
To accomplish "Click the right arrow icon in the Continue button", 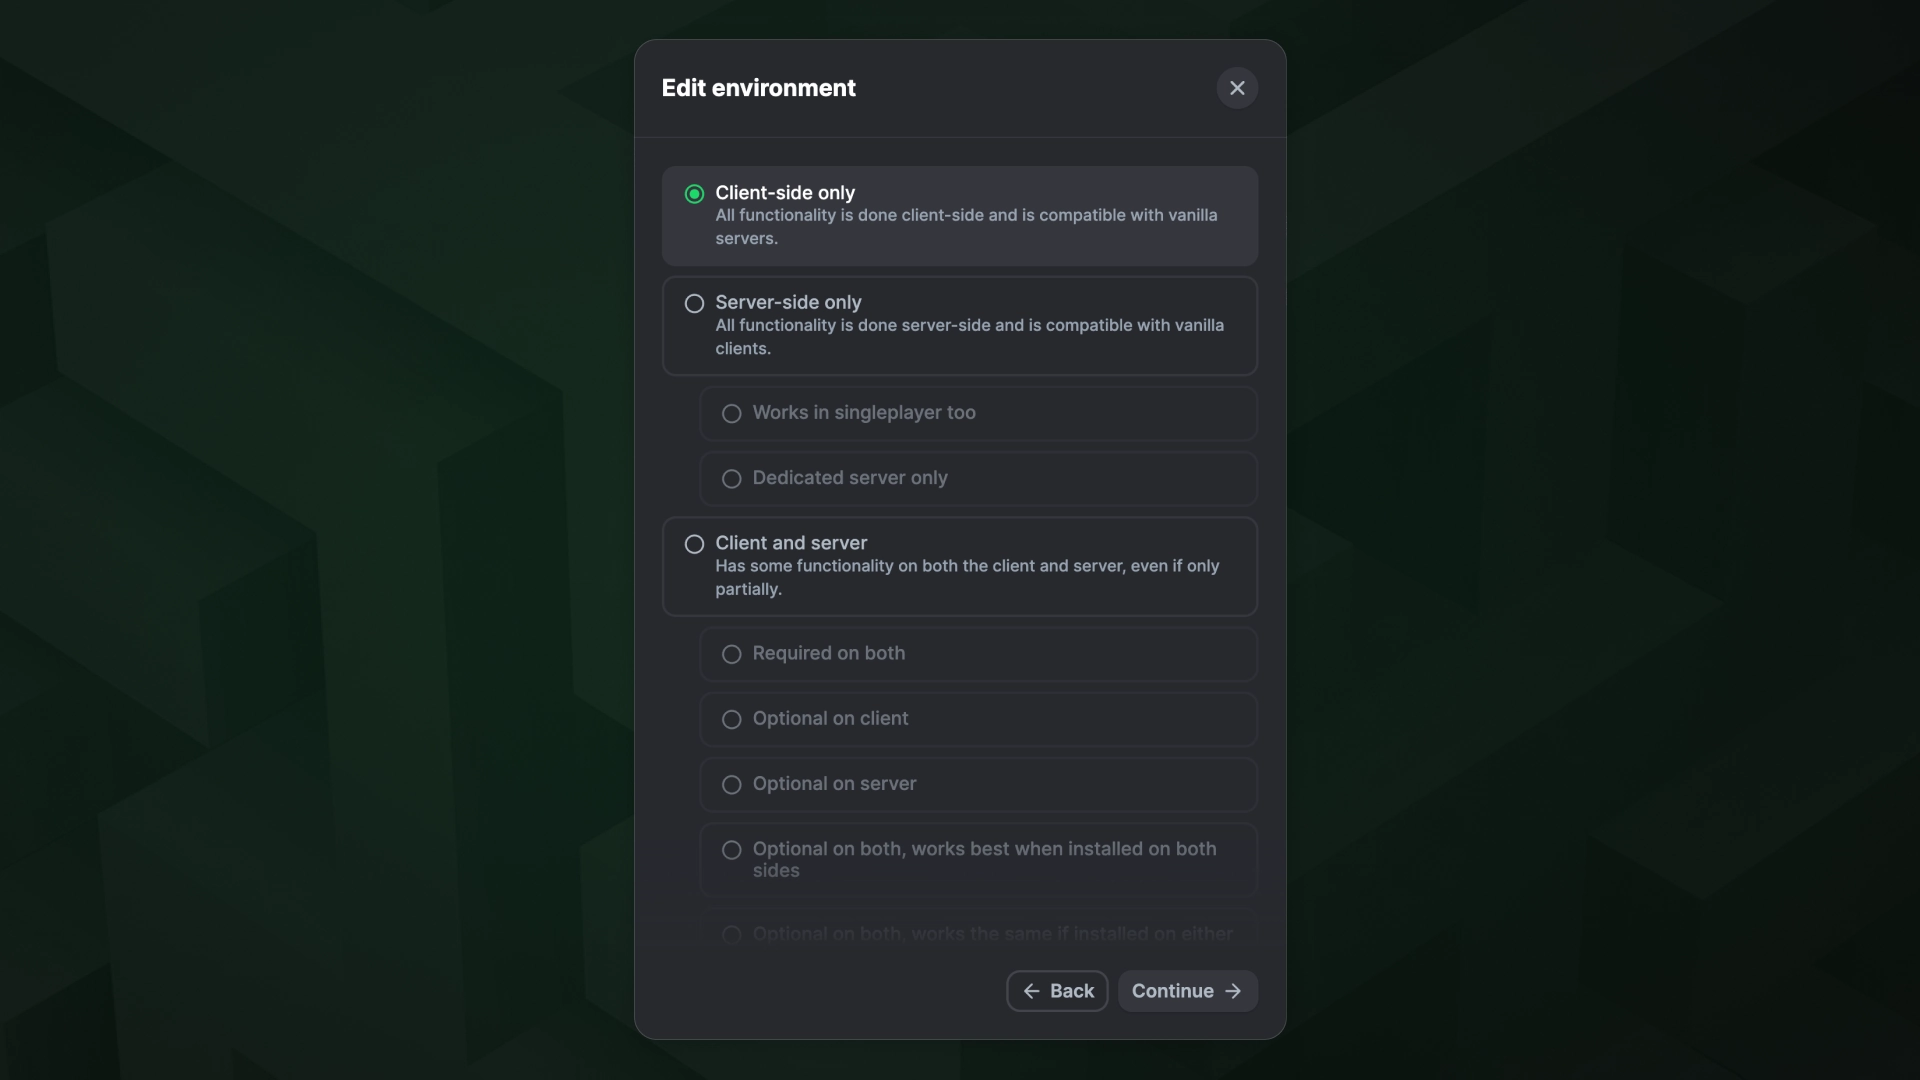I will click(1232, 991).
